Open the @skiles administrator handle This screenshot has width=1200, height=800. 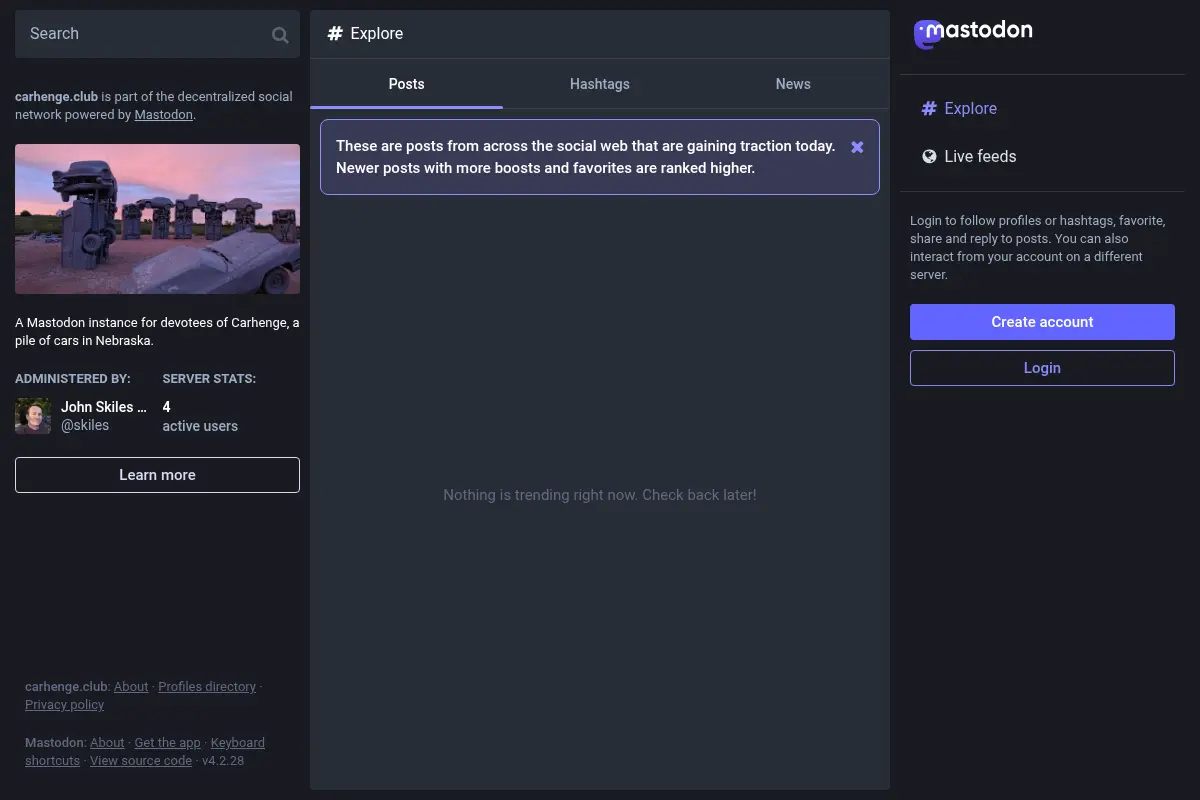(85, 425)
